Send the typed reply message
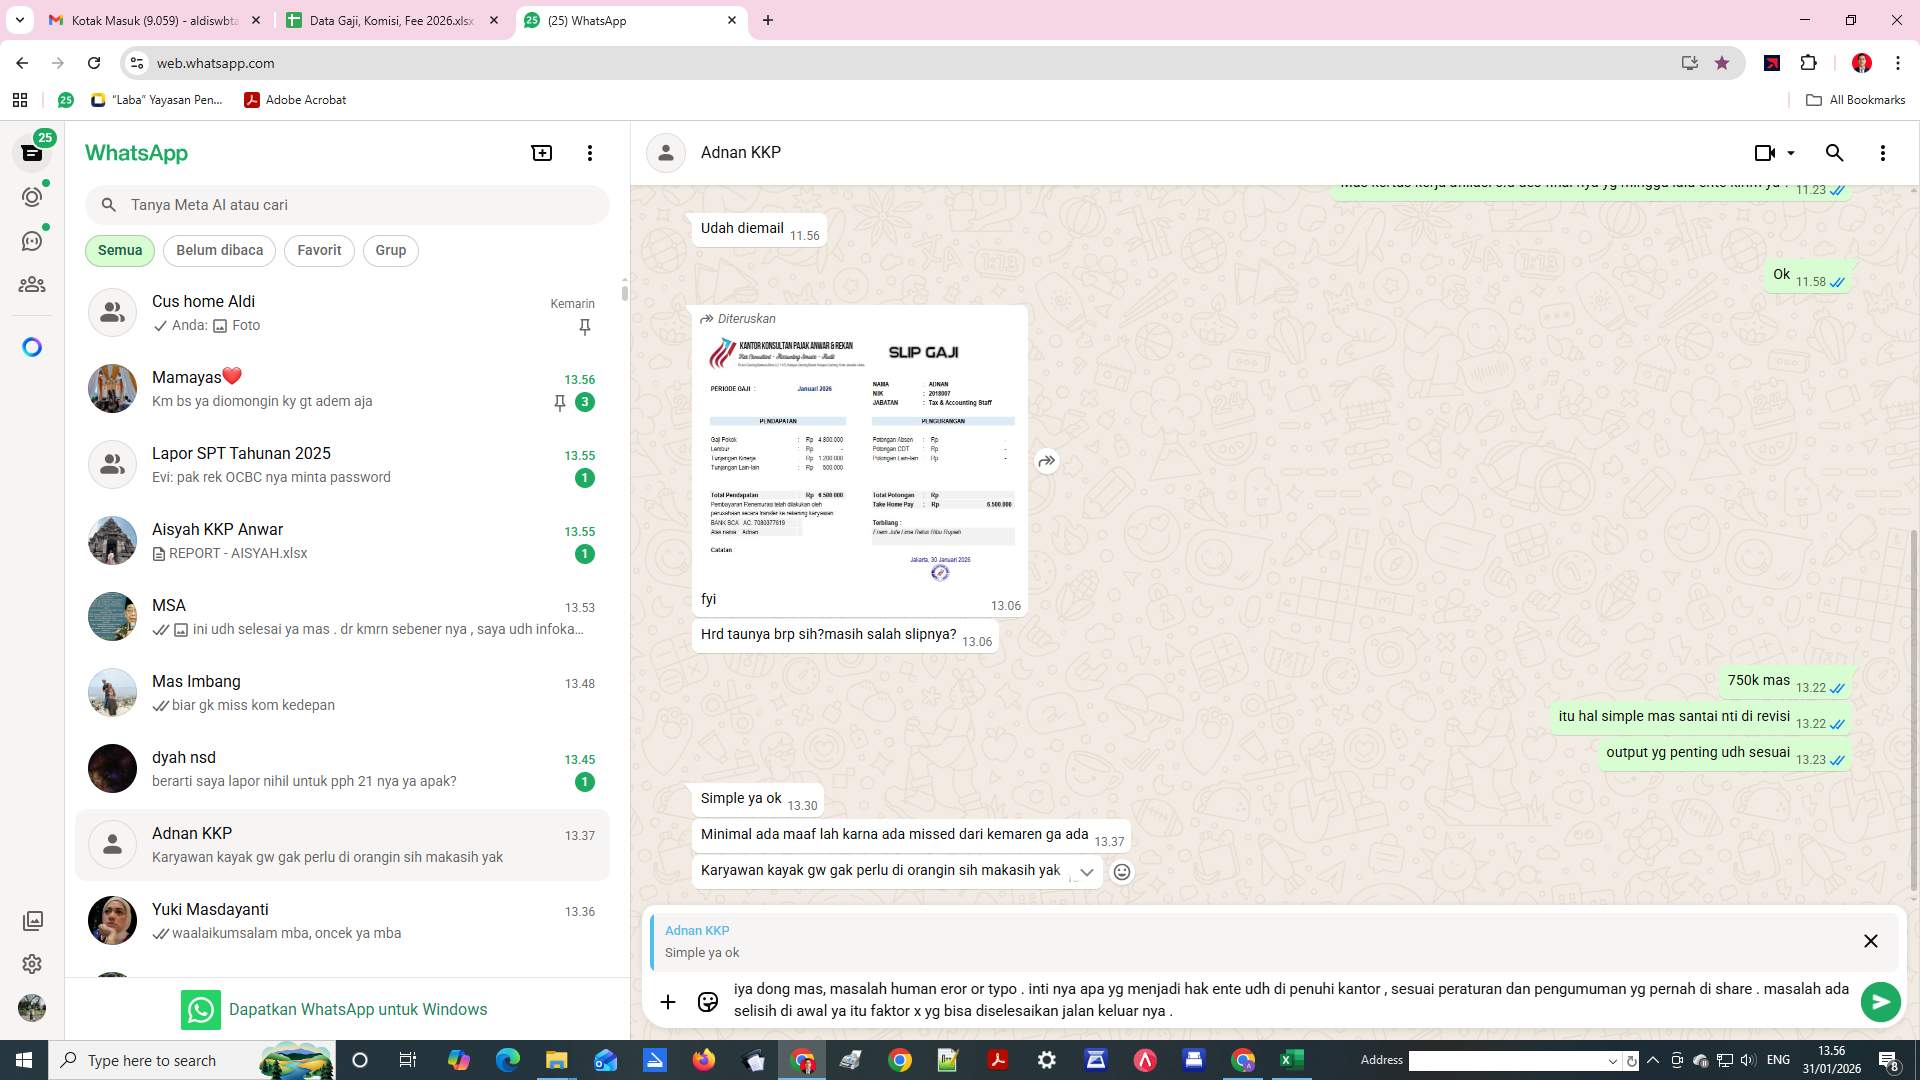 pyautogui.click(x=1881, y=1001)
